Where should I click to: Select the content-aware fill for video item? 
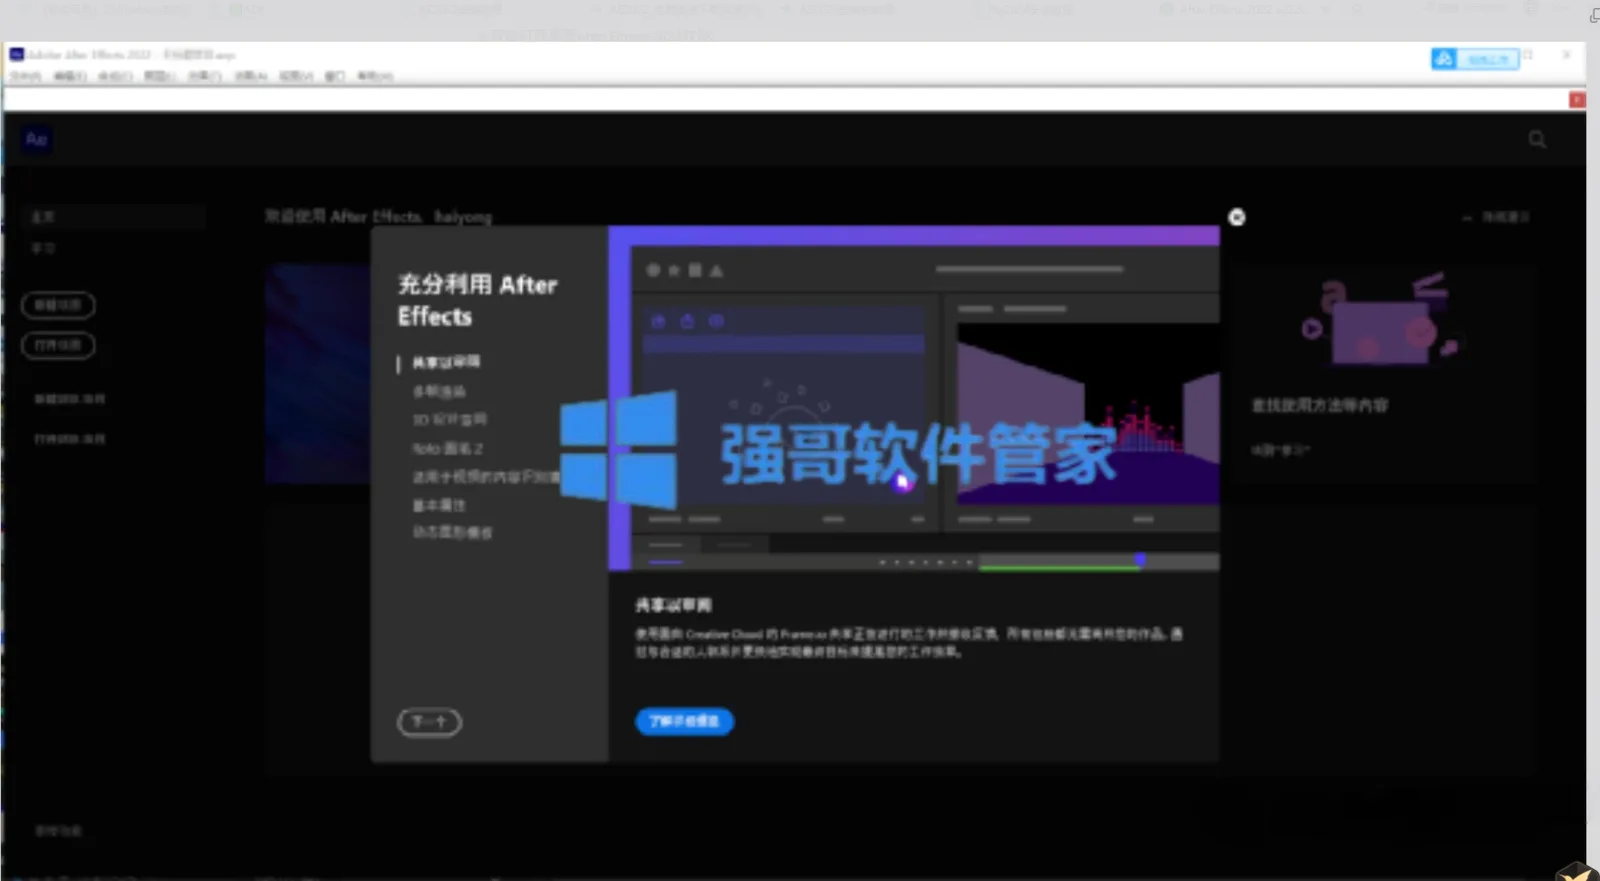point(485,477)
